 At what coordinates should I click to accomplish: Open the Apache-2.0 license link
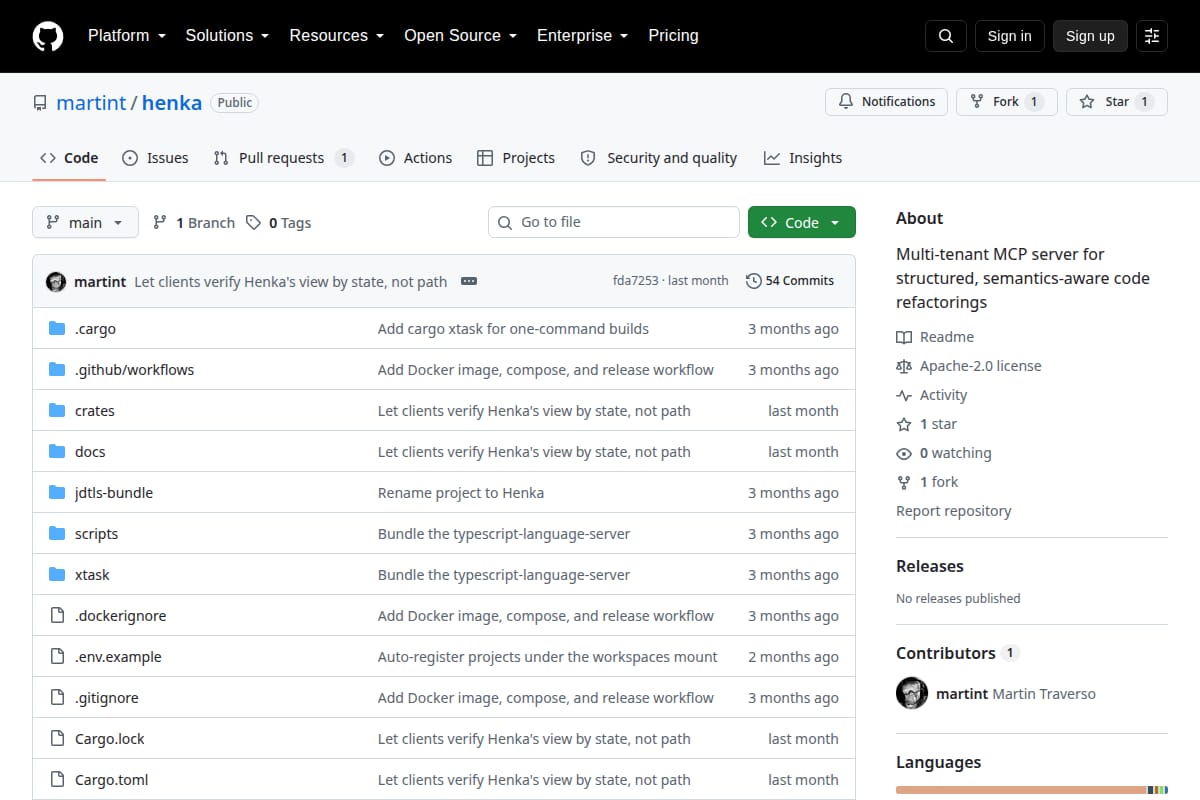(x=980, y=366)
